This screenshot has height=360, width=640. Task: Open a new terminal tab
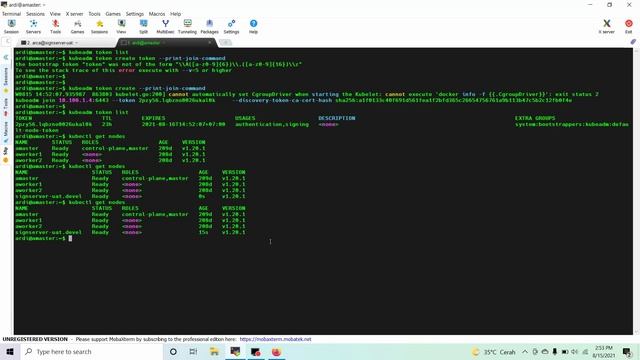[x=225, y=42]
